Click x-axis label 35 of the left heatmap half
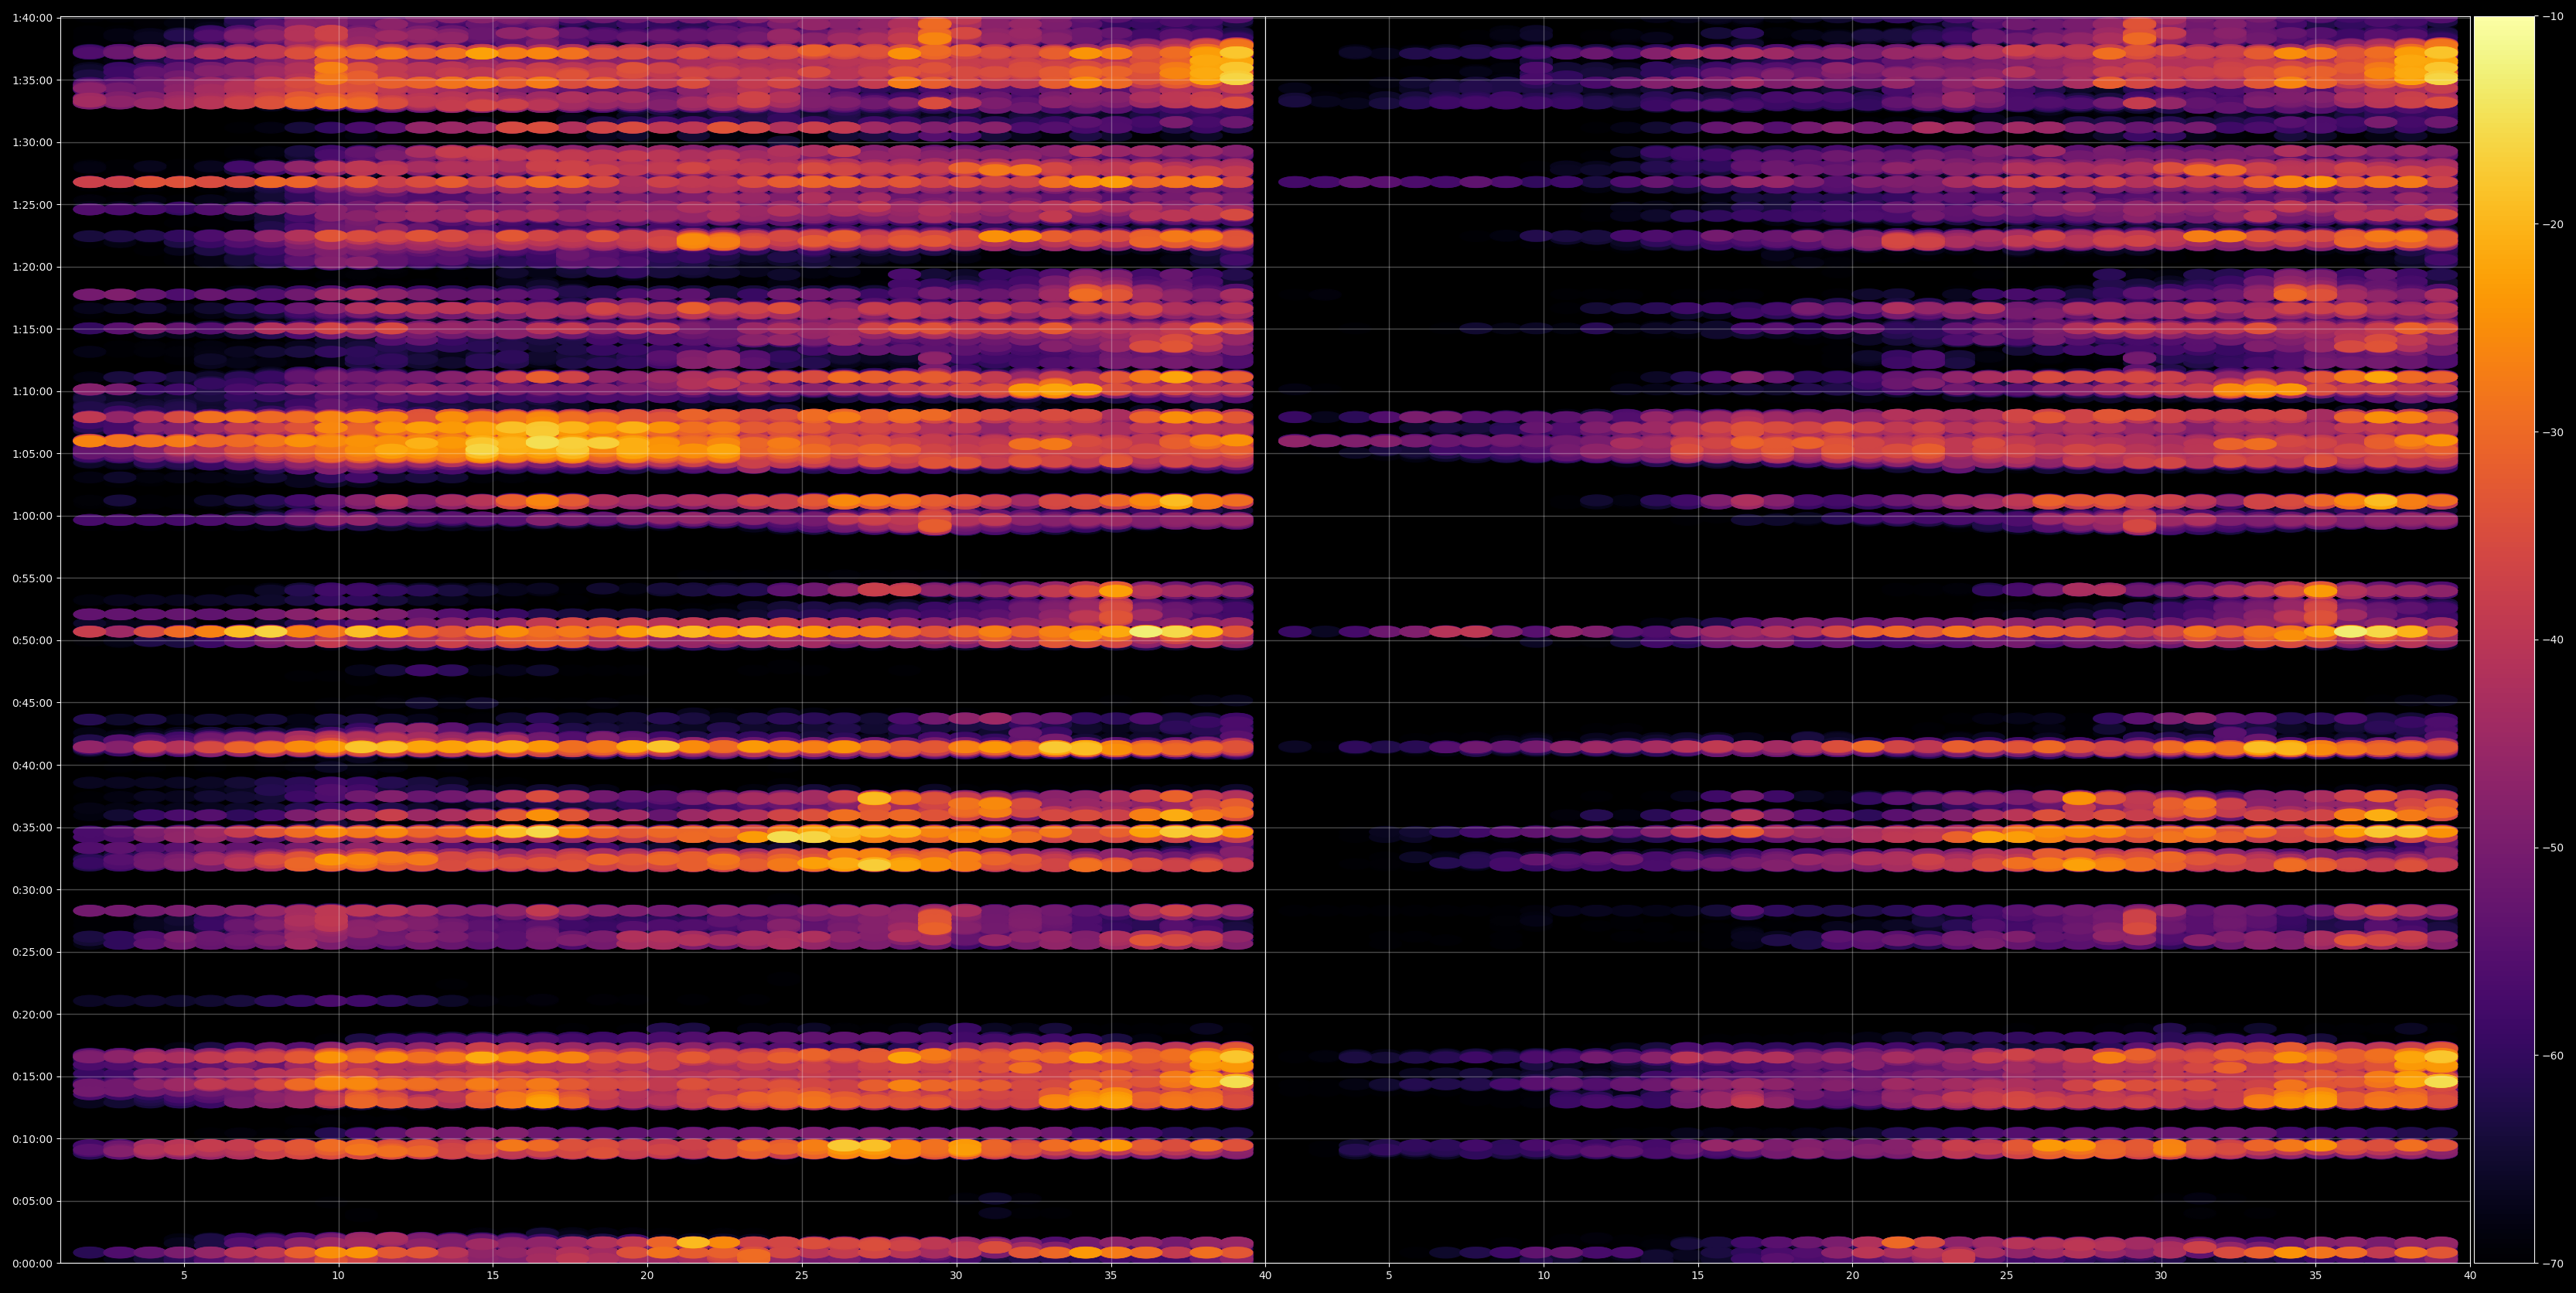2576x1293 pixels. click(x=1111, y=1275)
